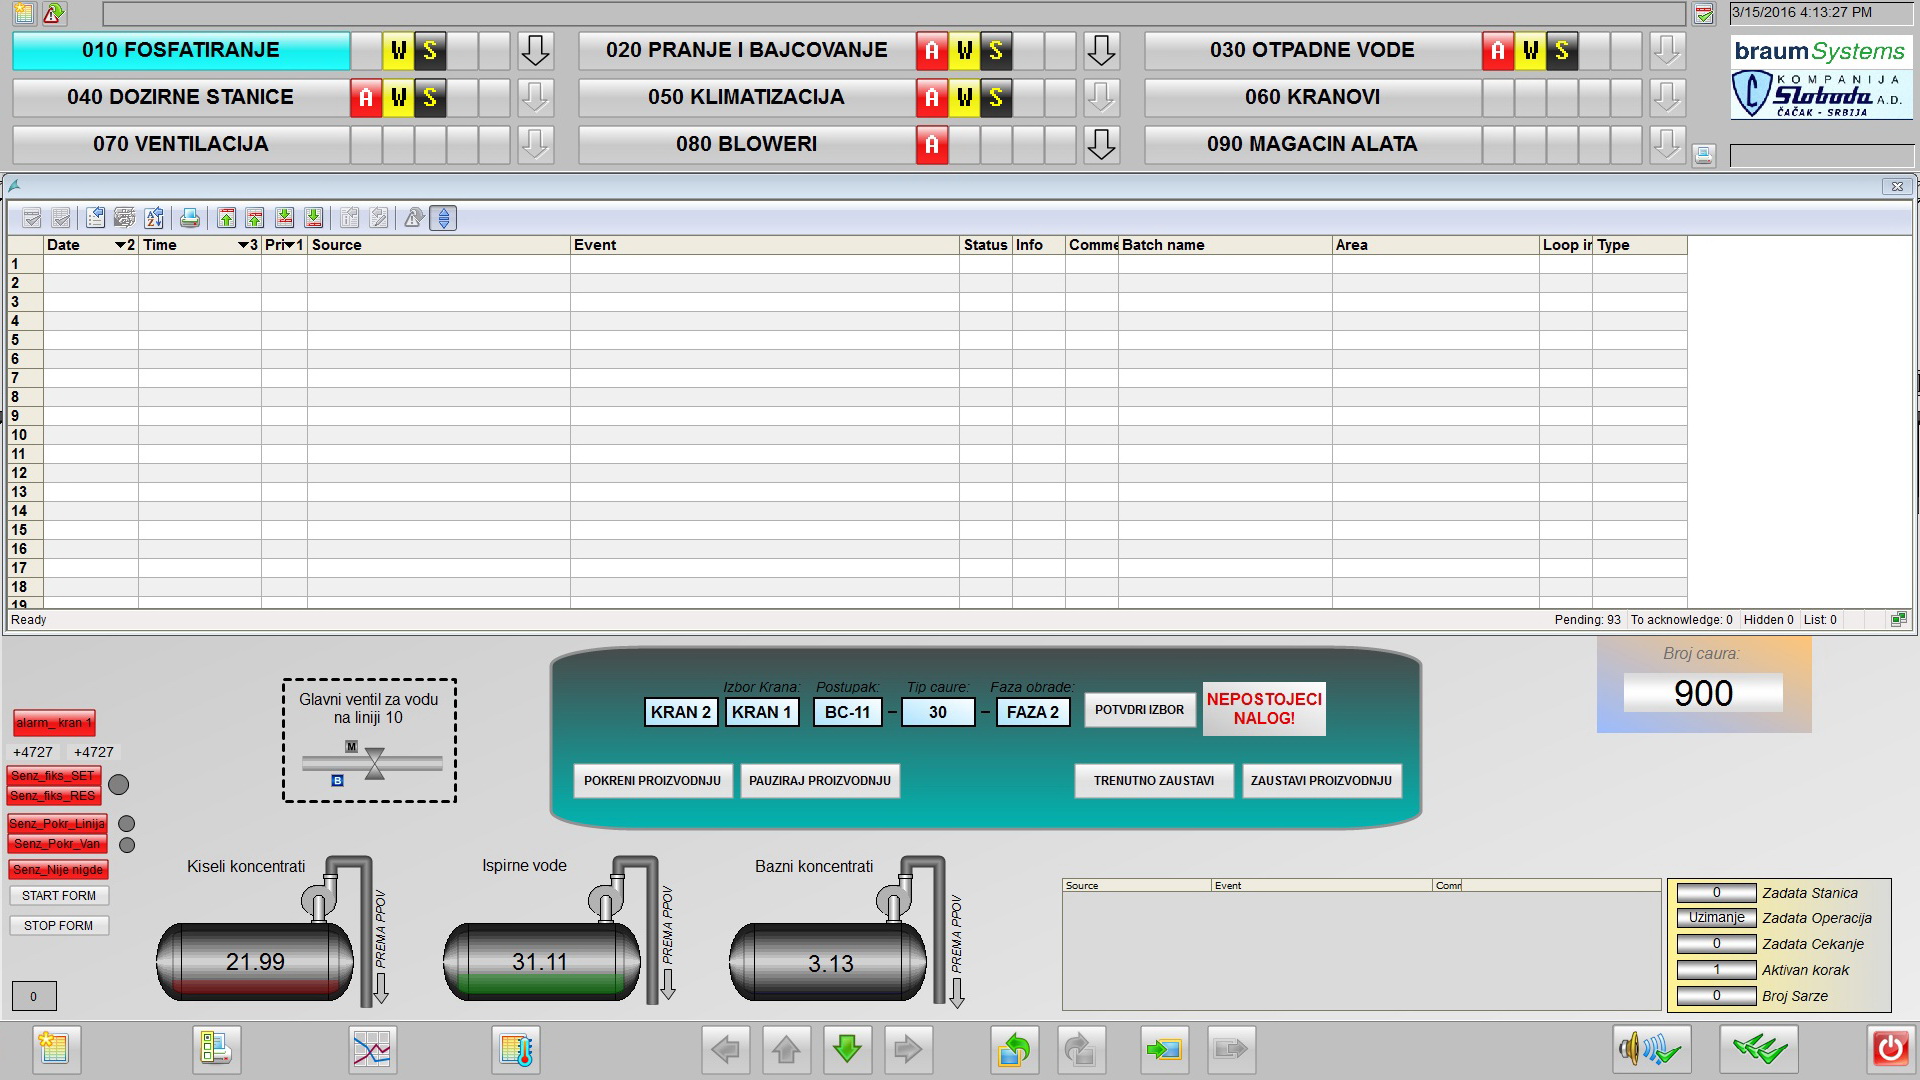Select the A-Z sort icon in the alarm toolbar
Viewport: 1920px width, 1080px height.
click(154, 218)
